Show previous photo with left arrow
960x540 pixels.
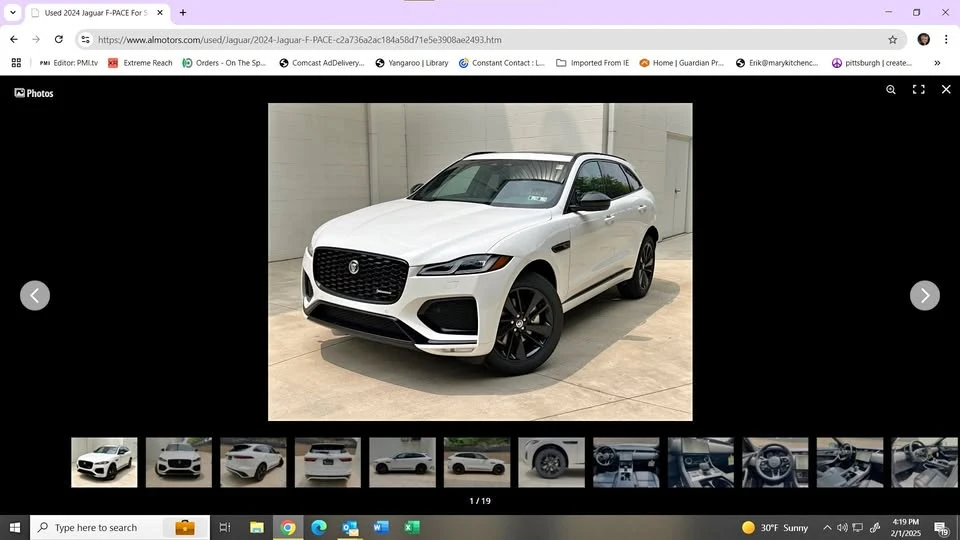[x=35, y=296]
